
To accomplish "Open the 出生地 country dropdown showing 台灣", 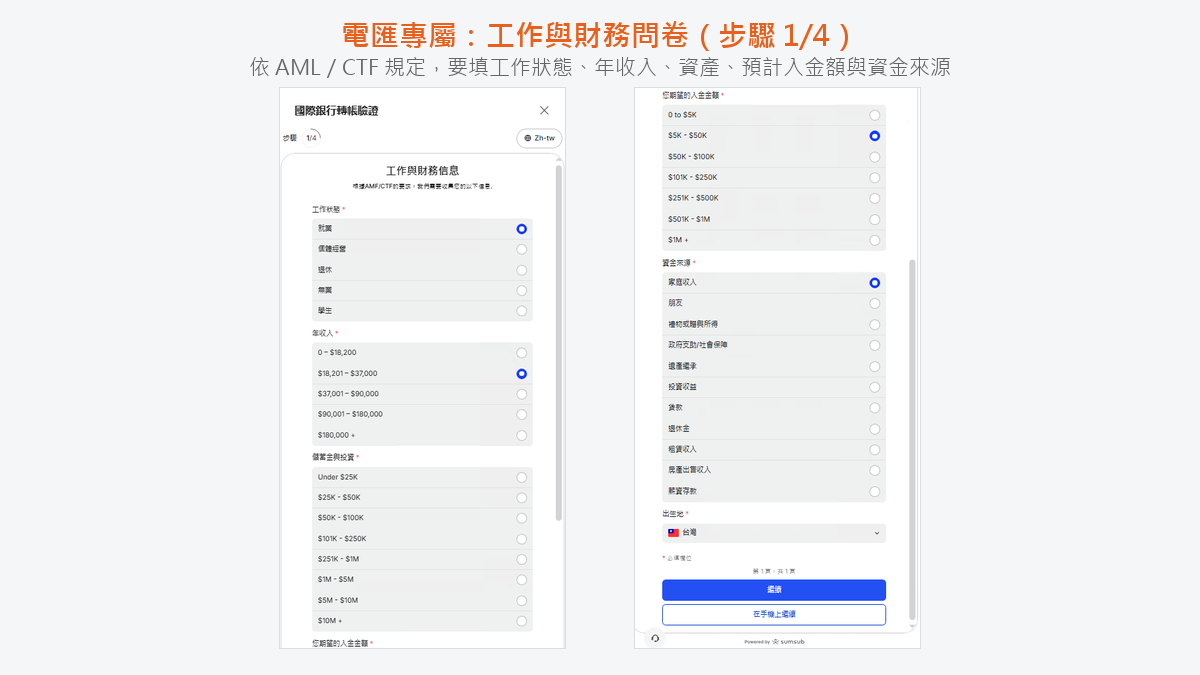I will [x=774, y=533].
